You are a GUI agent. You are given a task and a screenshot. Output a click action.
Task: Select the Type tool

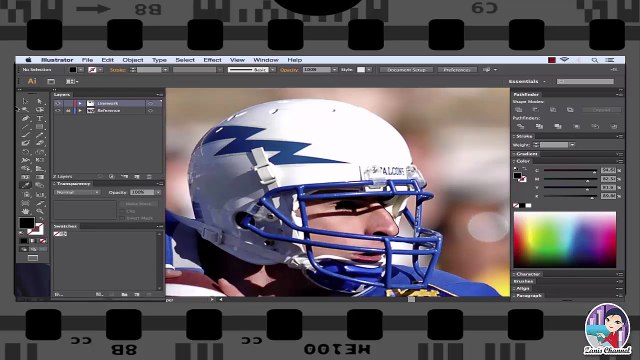[40, 118]
